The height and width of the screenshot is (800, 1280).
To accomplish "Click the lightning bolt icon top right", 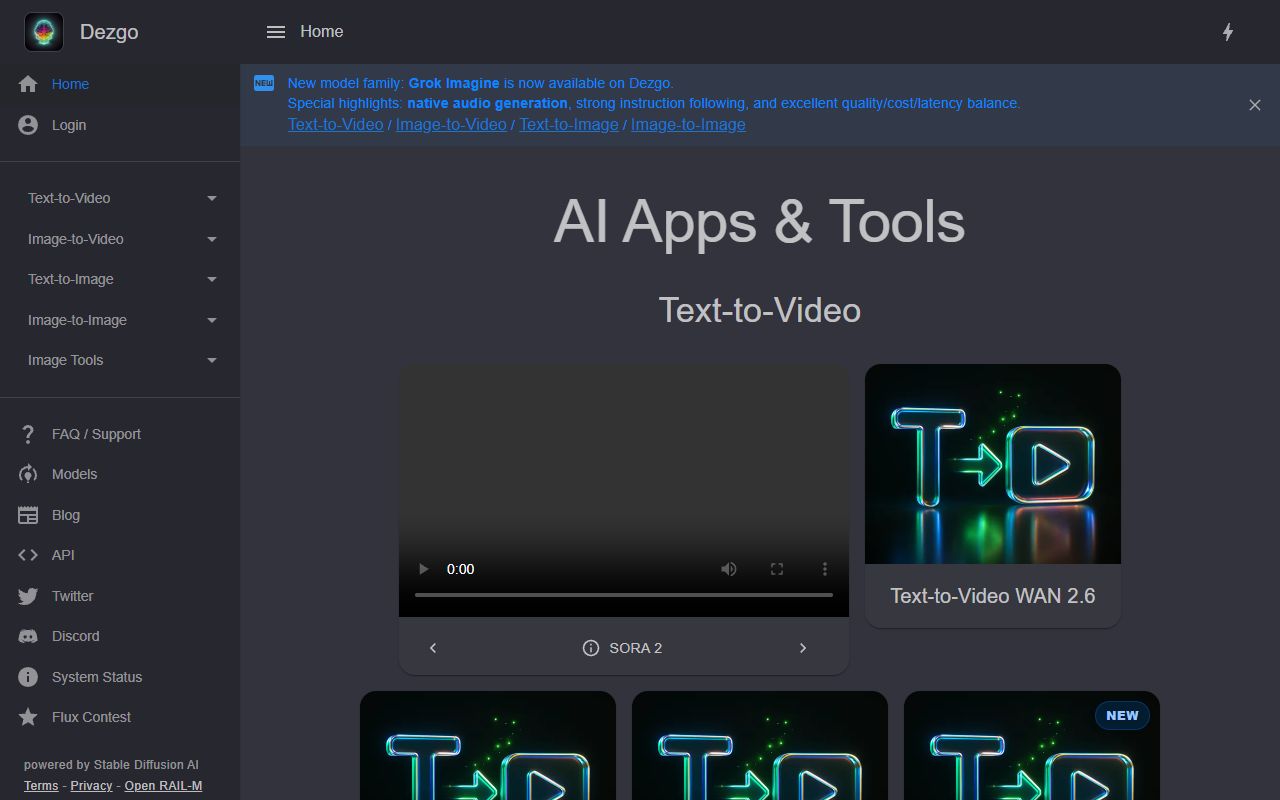I will [x=1228, y=31].
